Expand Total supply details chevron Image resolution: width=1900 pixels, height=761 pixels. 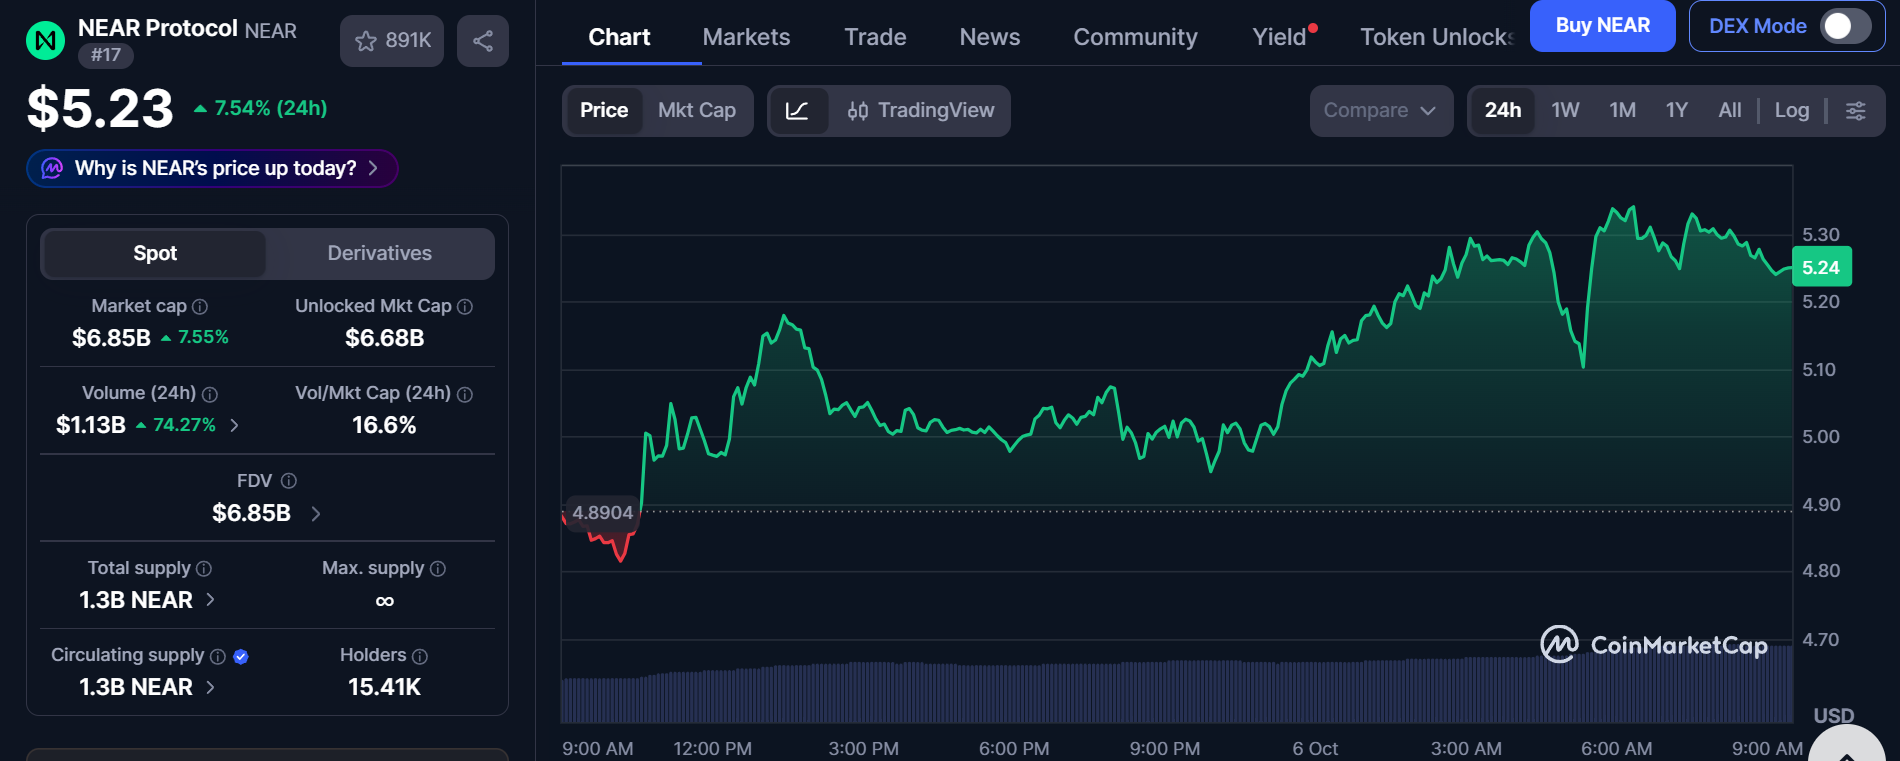click(x=210, y=600)
